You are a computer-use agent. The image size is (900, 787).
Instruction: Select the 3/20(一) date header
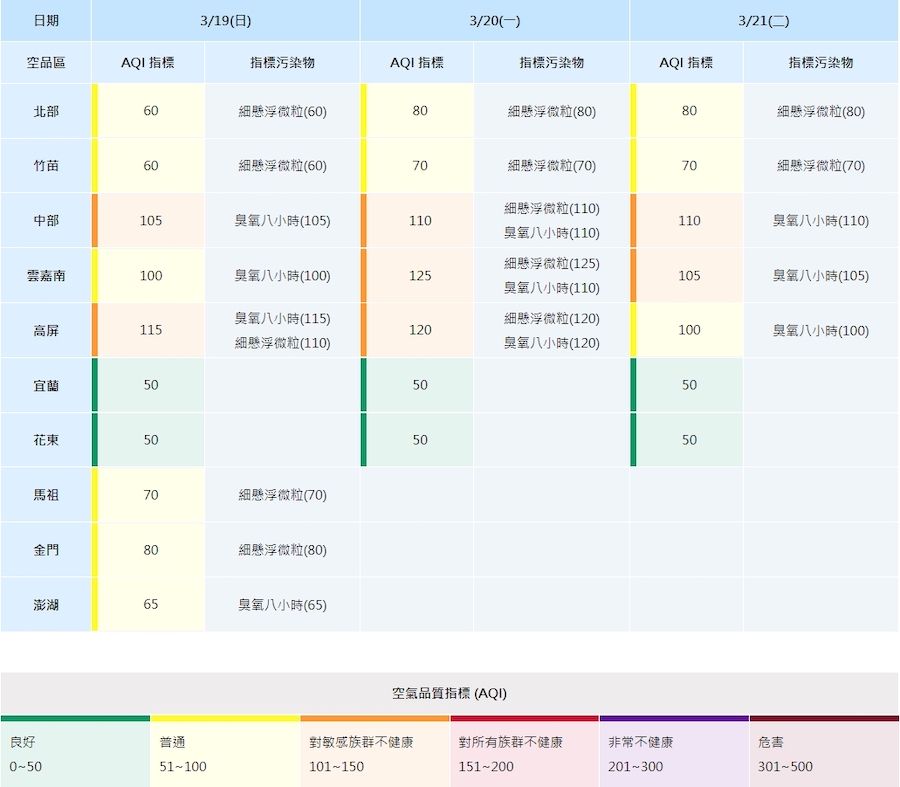[x=495, y=21]
